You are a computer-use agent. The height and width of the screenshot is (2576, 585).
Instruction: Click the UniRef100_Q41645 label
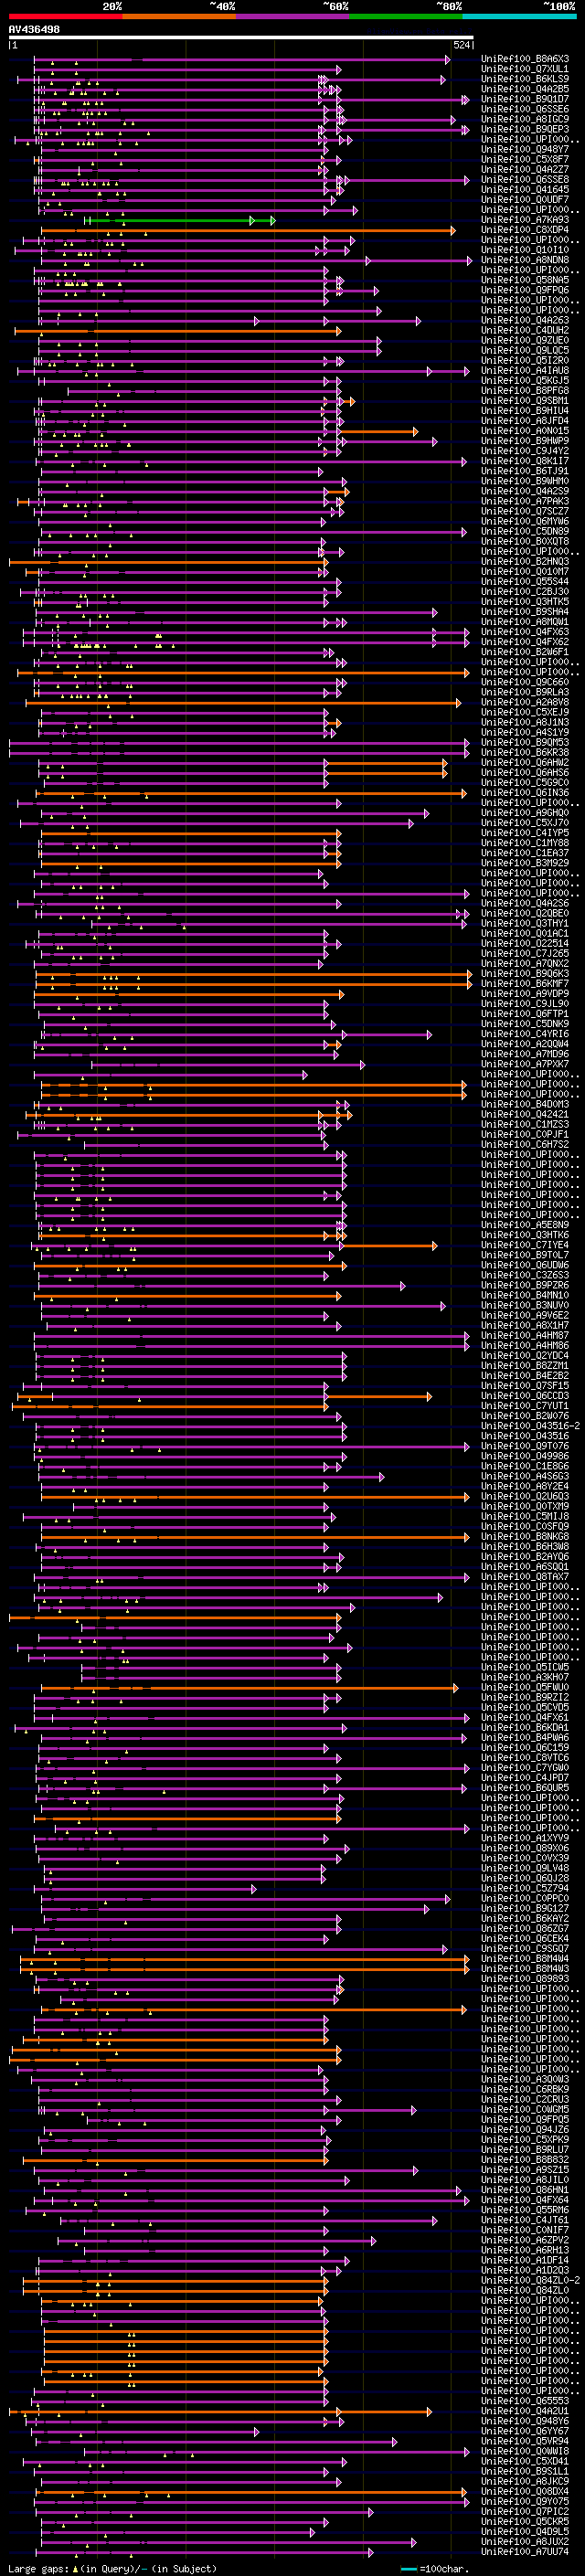point(524,189)
